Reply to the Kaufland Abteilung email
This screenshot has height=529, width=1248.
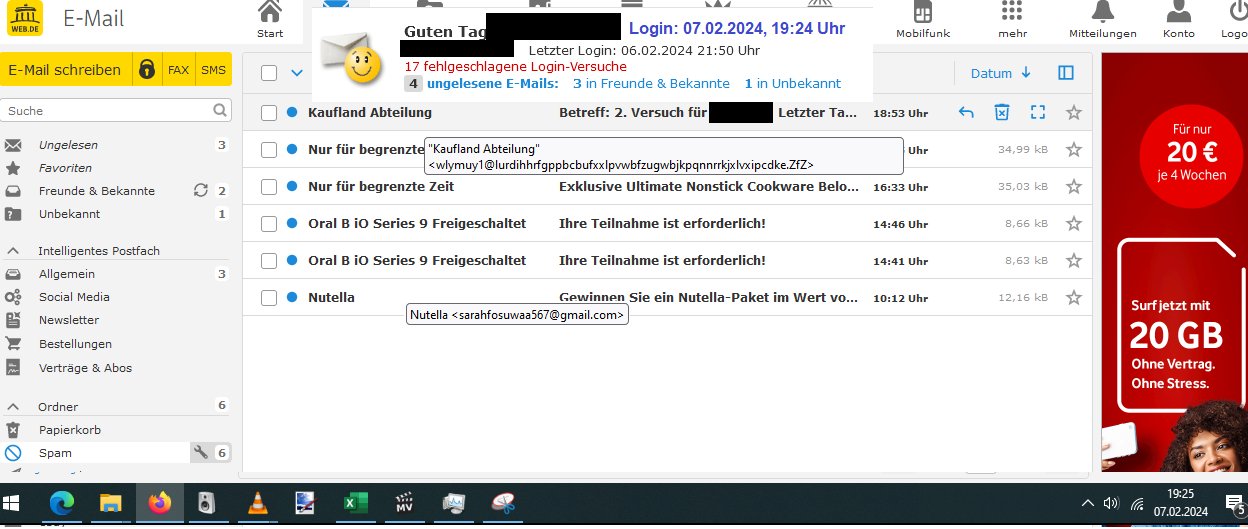point(966,113)
